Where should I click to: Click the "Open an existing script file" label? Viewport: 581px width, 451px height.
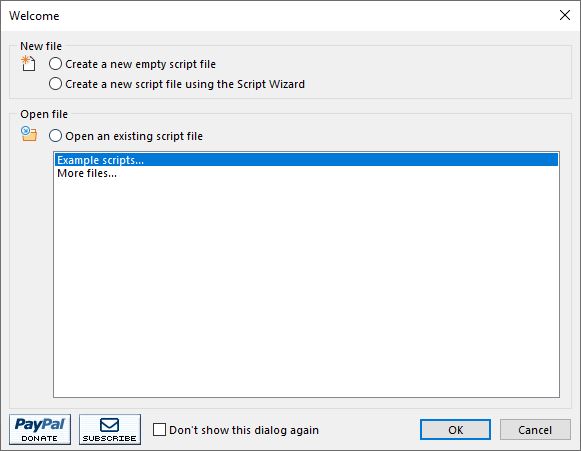tap(134, 136)
